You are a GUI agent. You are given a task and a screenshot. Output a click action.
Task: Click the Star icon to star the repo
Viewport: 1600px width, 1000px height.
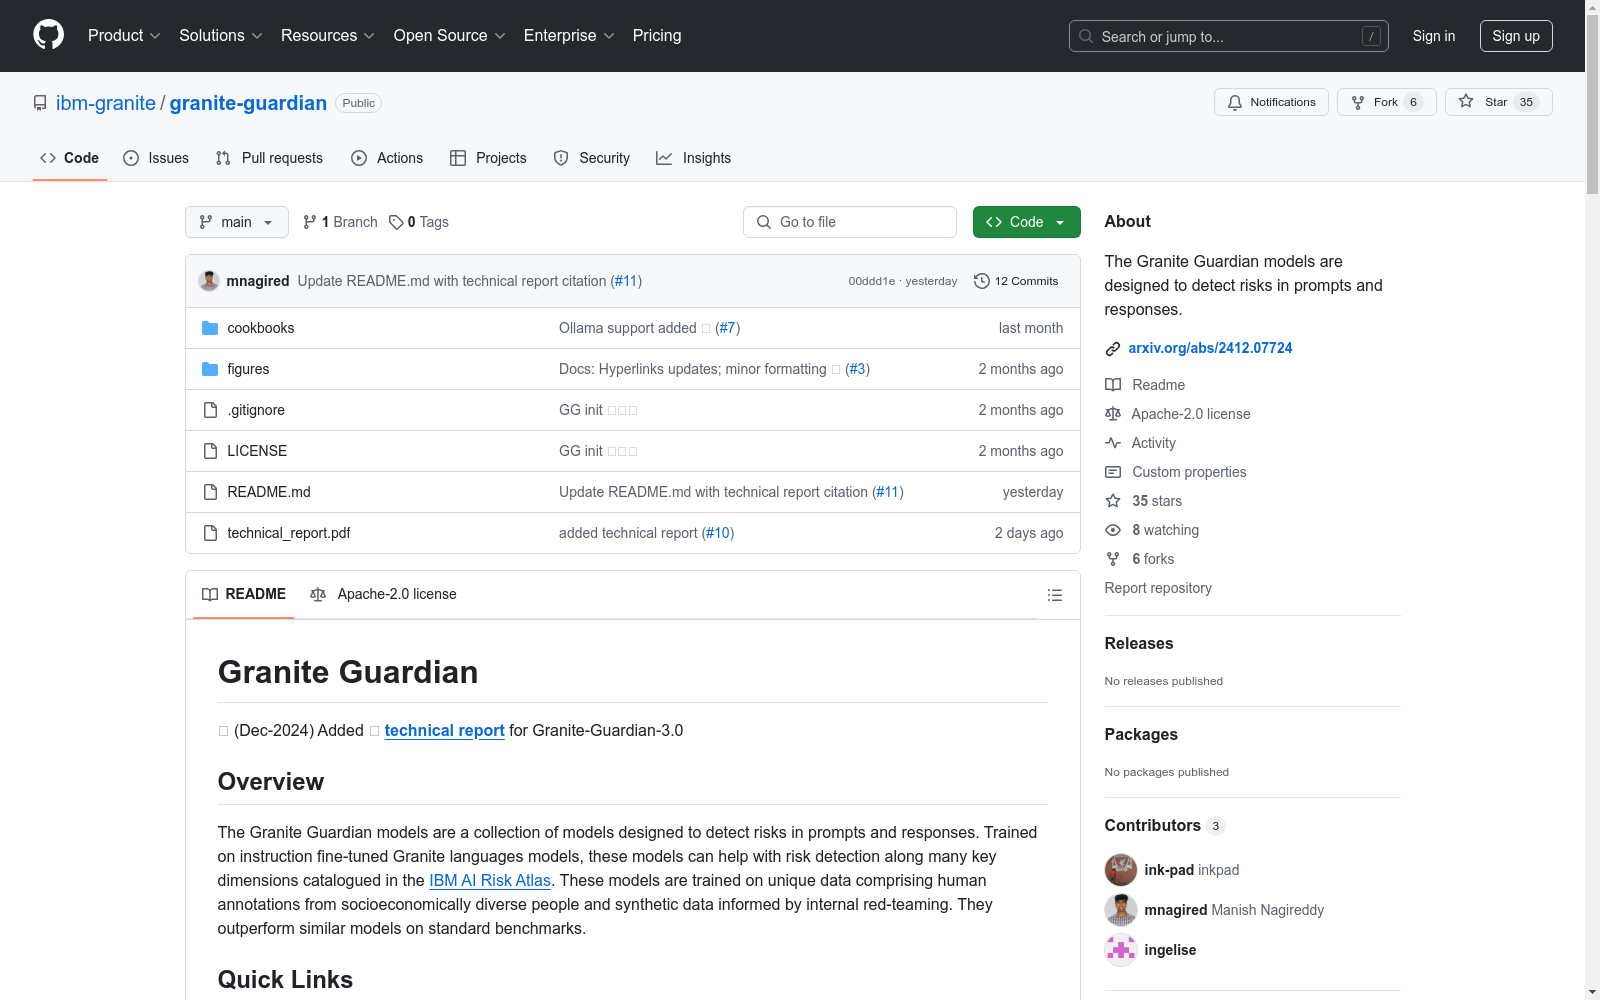pos(1466,101)
